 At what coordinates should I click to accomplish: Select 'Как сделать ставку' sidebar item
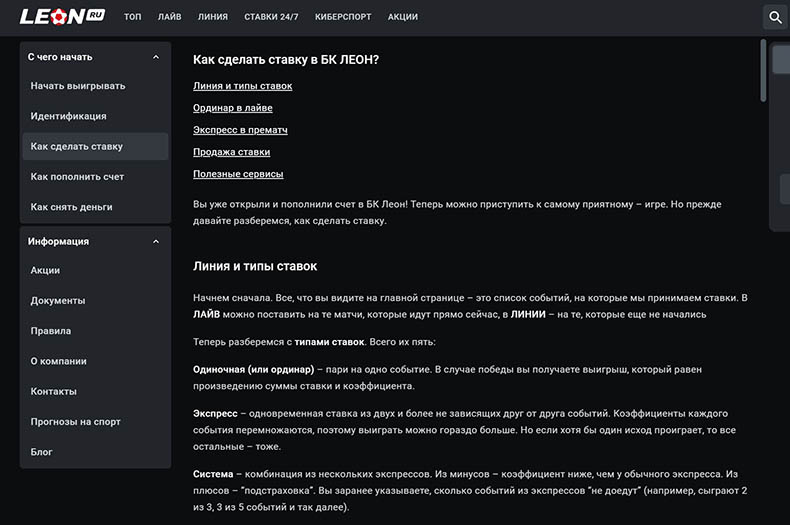(x=95, y=147)
